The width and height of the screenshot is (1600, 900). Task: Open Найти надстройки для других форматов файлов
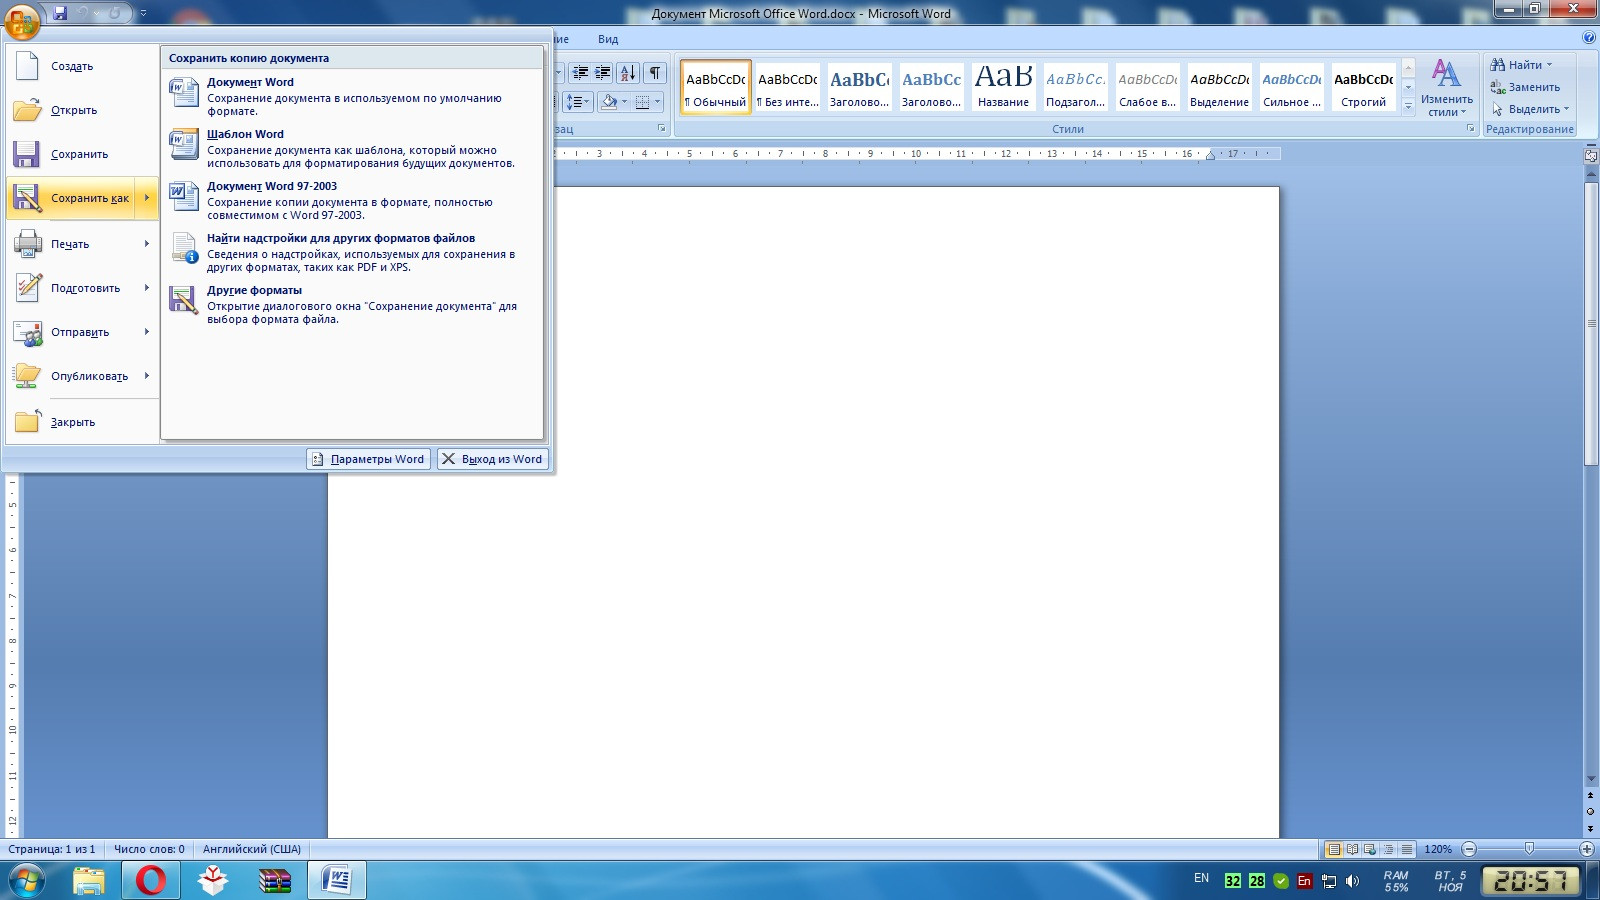click(352, 252)
